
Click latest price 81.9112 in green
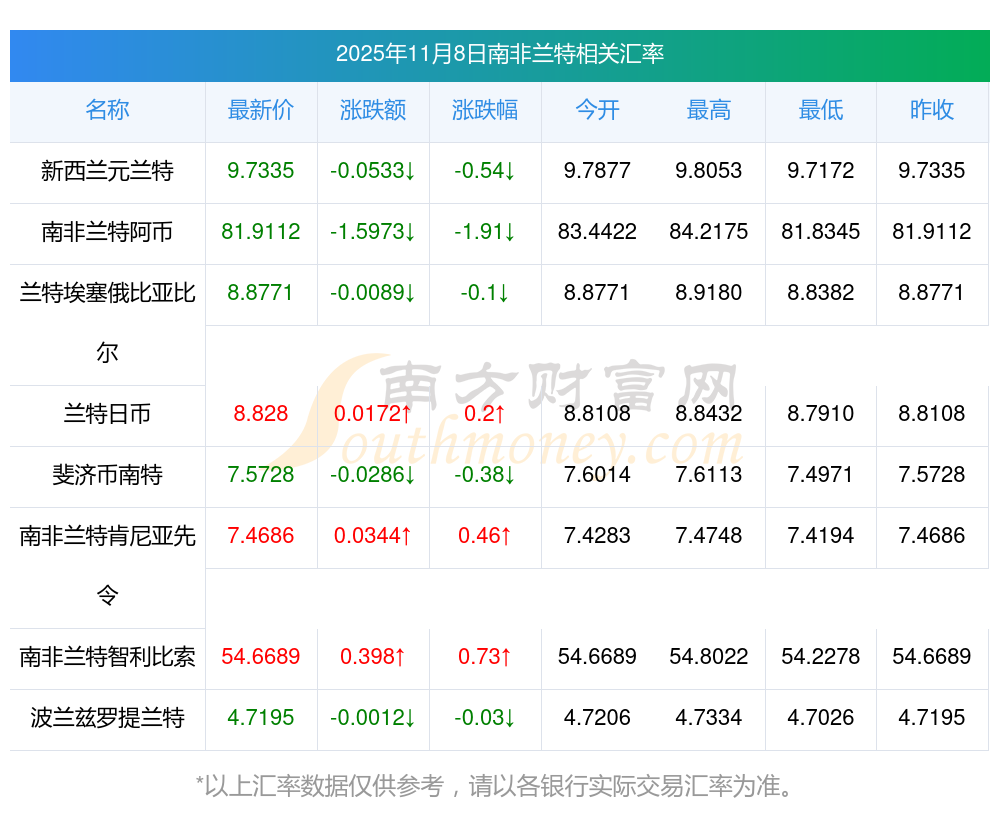click(261, 232)
